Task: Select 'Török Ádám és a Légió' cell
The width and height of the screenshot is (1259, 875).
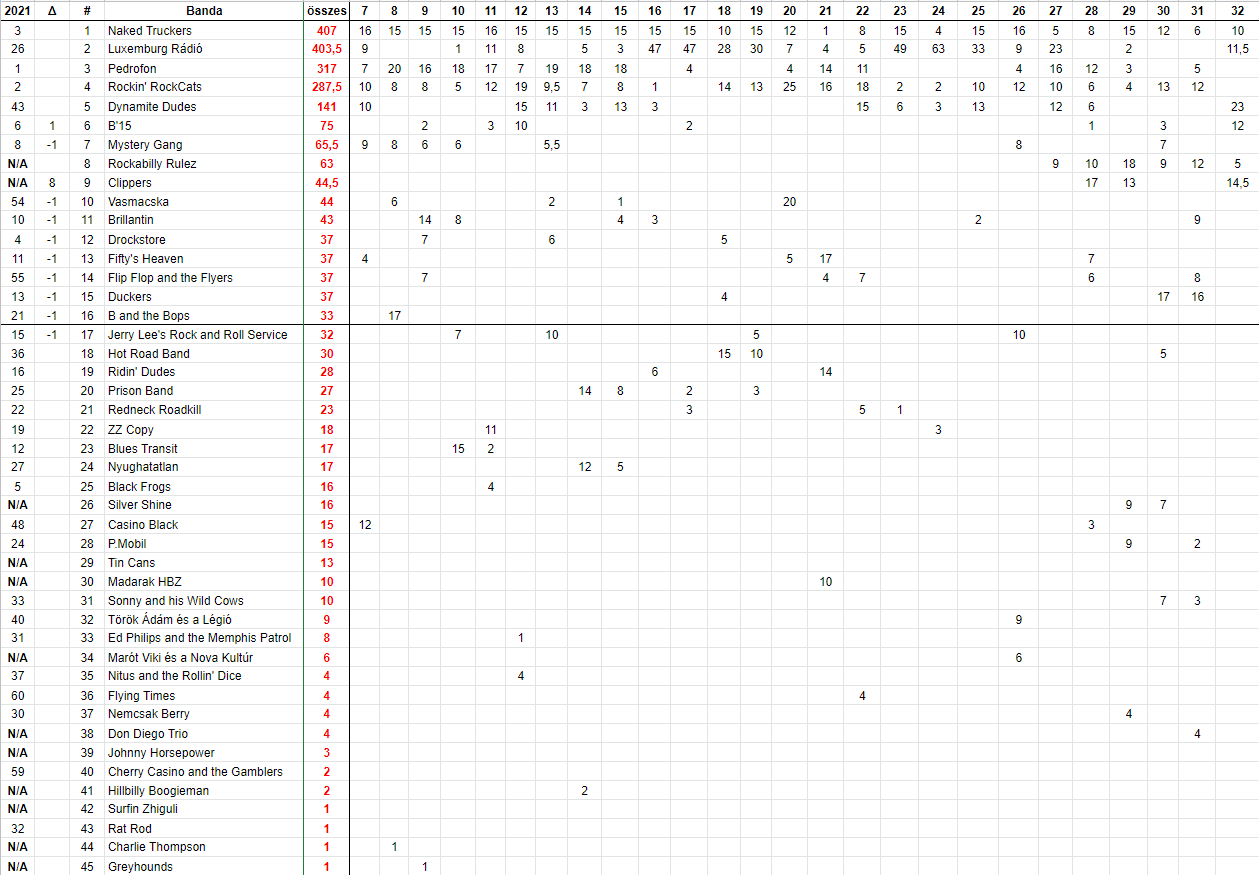Action: point(204,620)
